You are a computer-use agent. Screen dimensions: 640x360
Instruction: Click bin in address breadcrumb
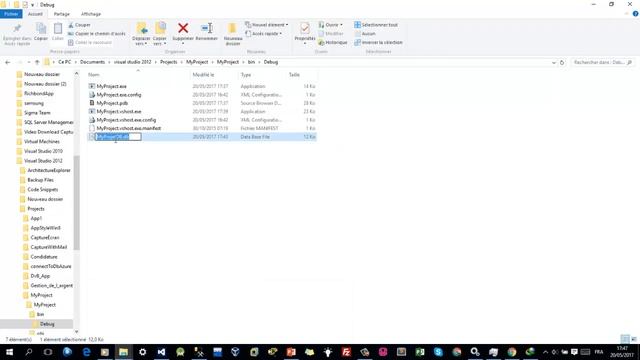pyautogui.click(x=251, y=62)
